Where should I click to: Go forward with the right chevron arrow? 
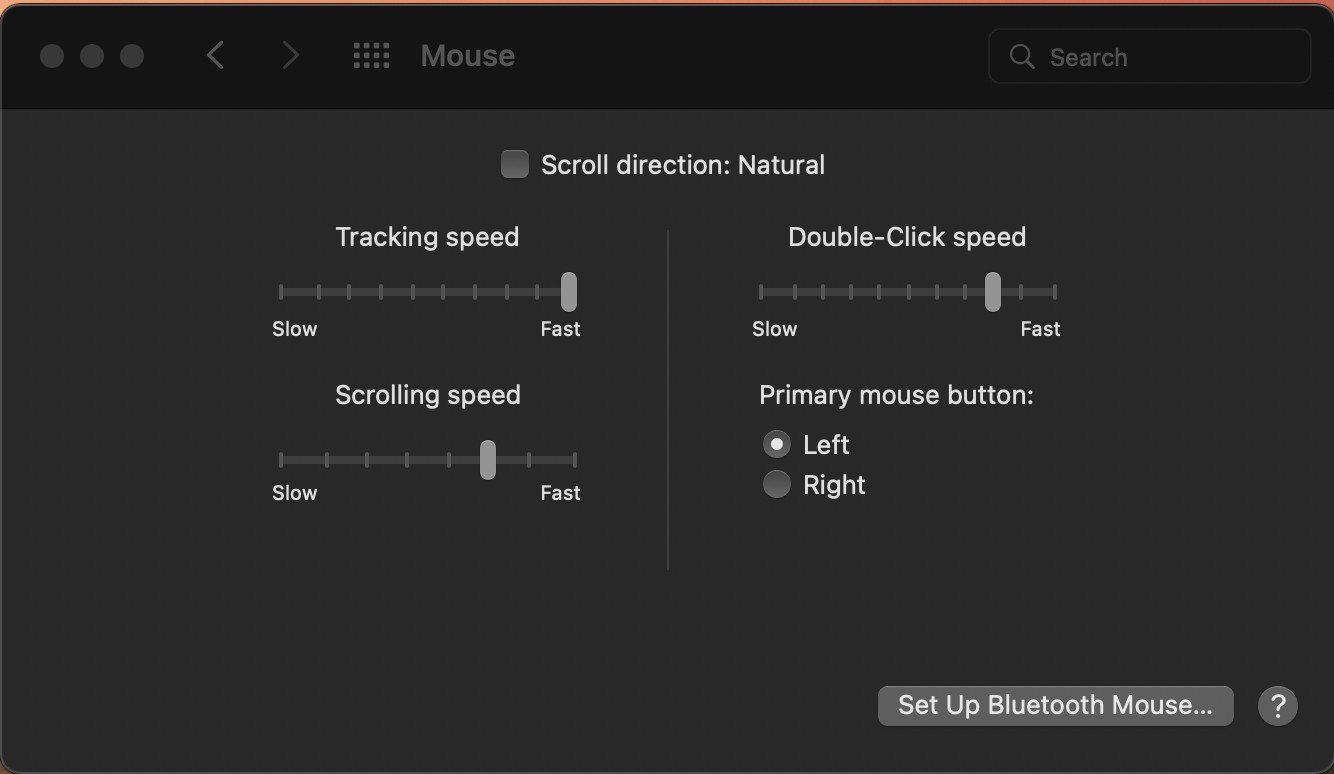(x=290, y=55)
